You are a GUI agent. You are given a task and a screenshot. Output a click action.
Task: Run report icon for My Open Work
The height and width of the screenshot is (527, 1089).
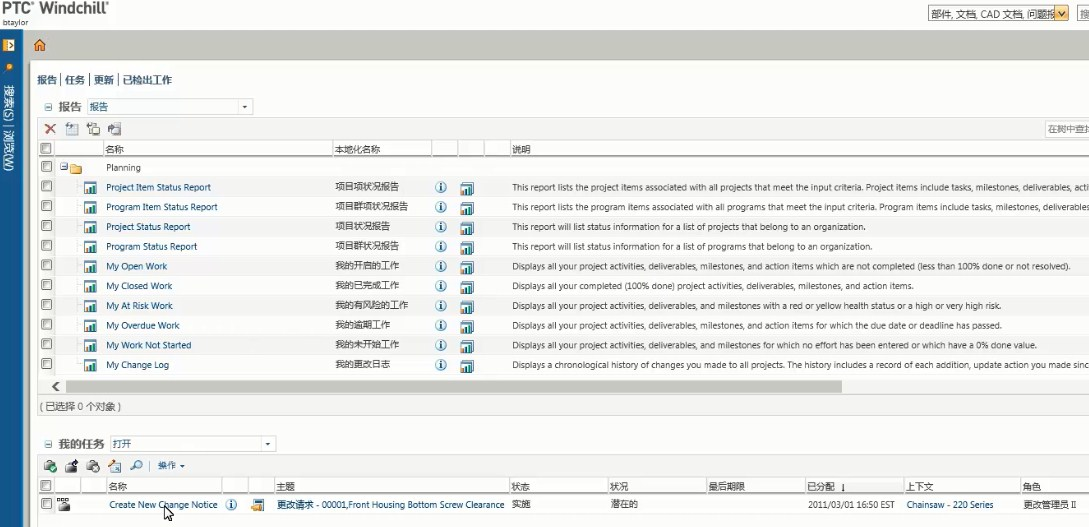tap(467, 267)
